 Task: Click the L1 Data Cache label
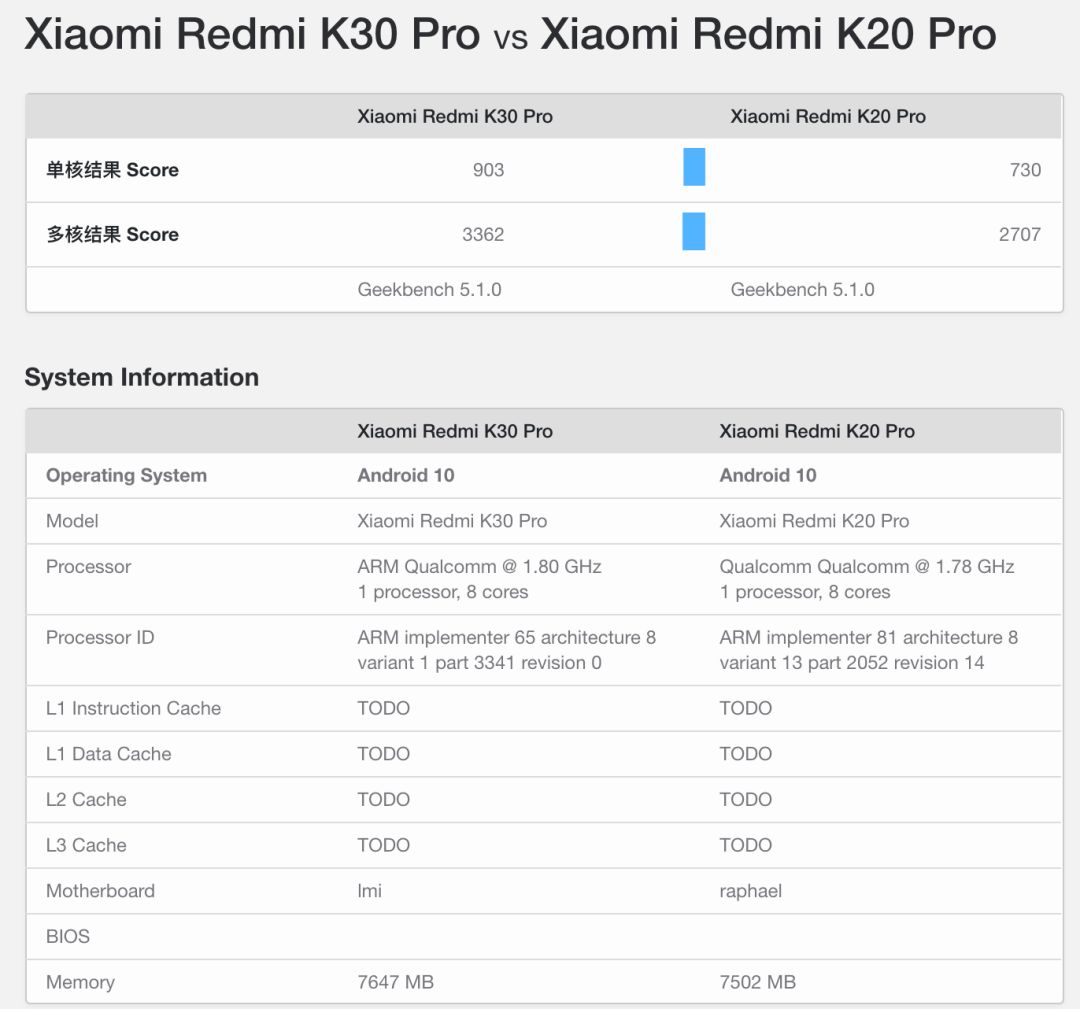[109, 754]
